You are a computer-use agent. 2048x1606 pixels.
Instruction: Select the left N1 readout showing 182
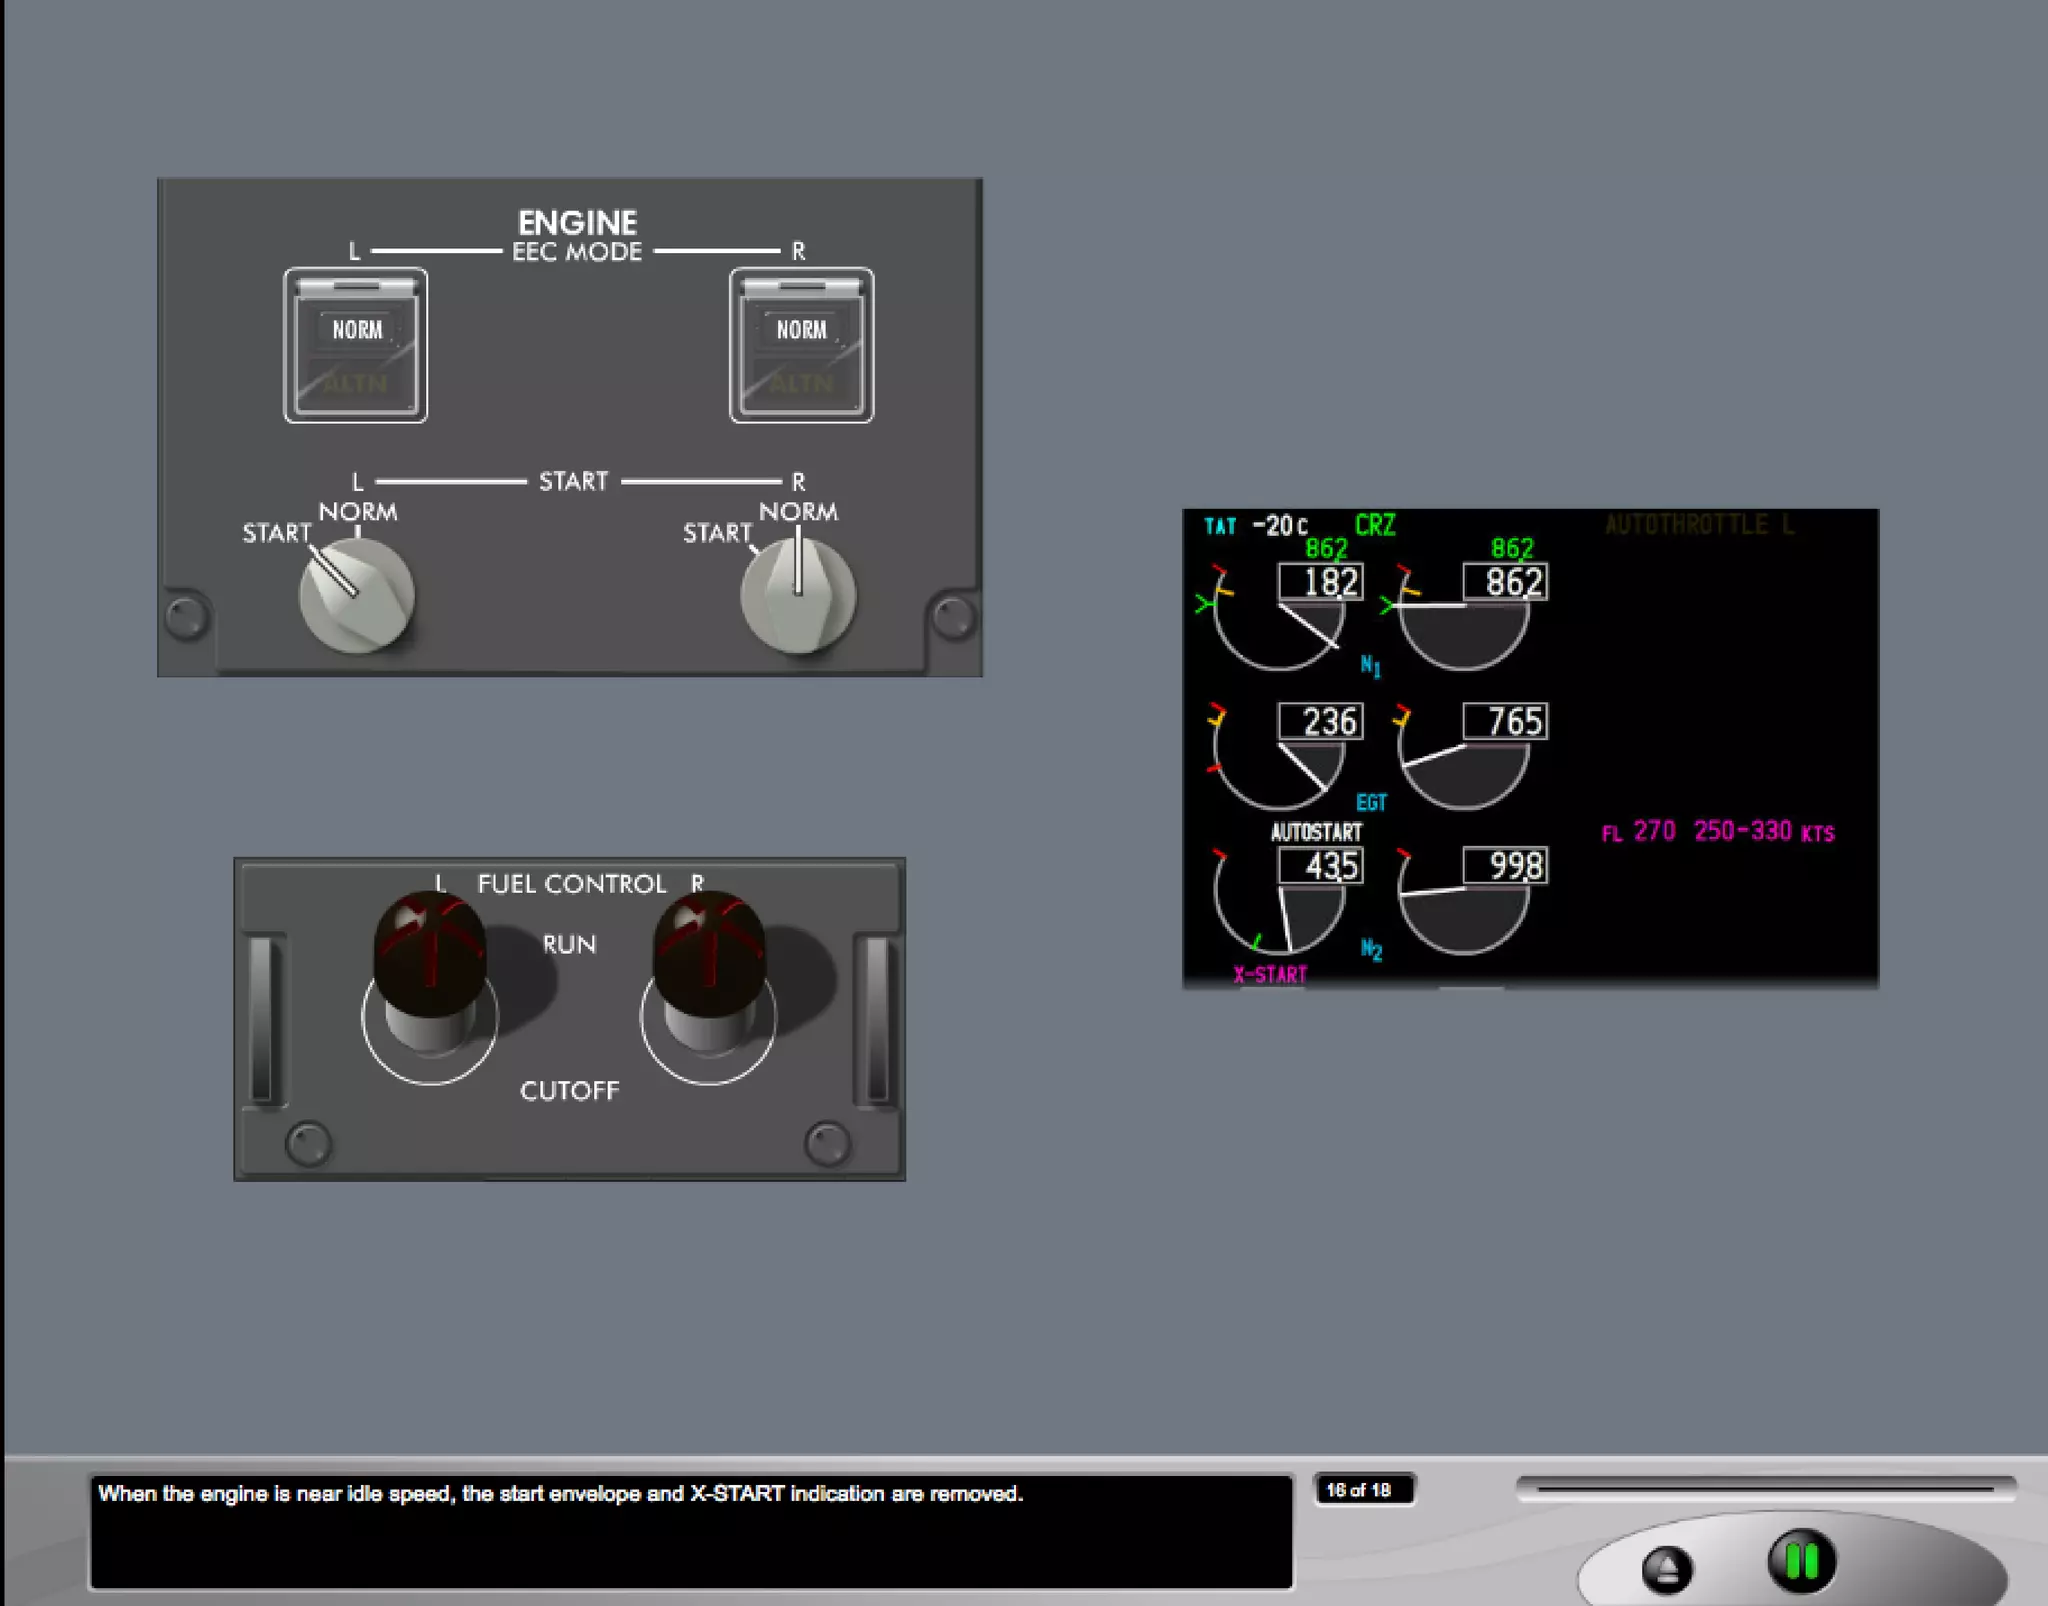1321,582
